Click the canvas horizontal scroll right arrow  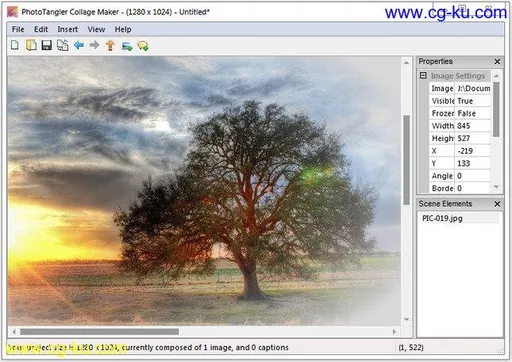pyautogui.click(x=394, y=332)
